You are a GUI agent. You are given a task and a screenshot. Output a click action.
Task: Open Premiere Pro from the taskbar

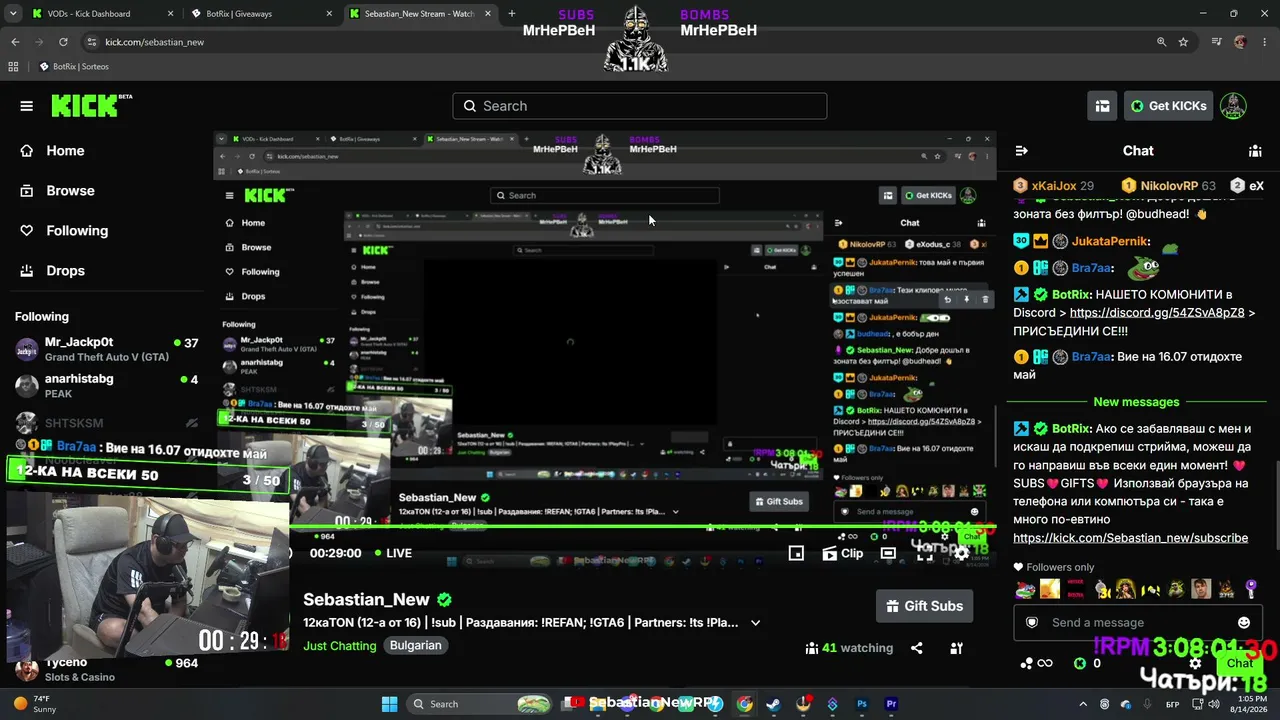[x=891, y=704]
